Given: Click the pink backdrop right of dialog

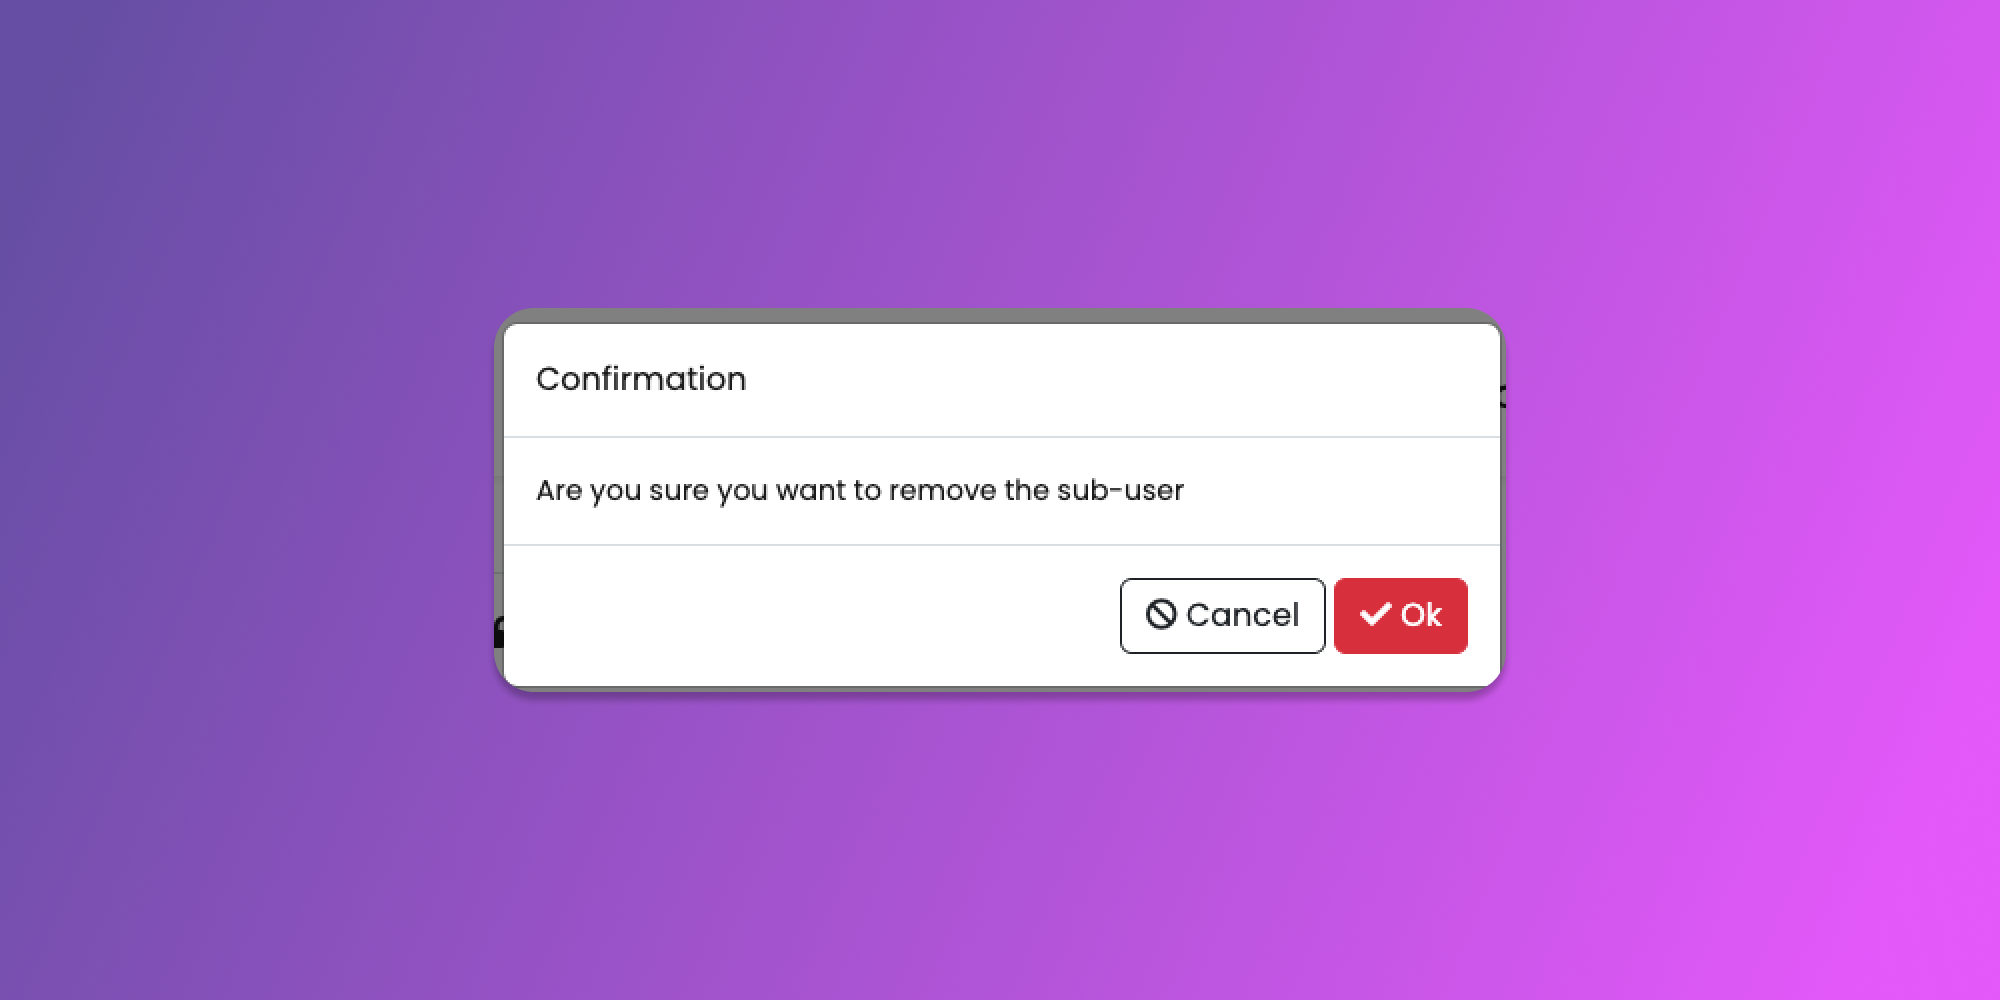Looking at the screenshot, I should (x=1750, y=500).
